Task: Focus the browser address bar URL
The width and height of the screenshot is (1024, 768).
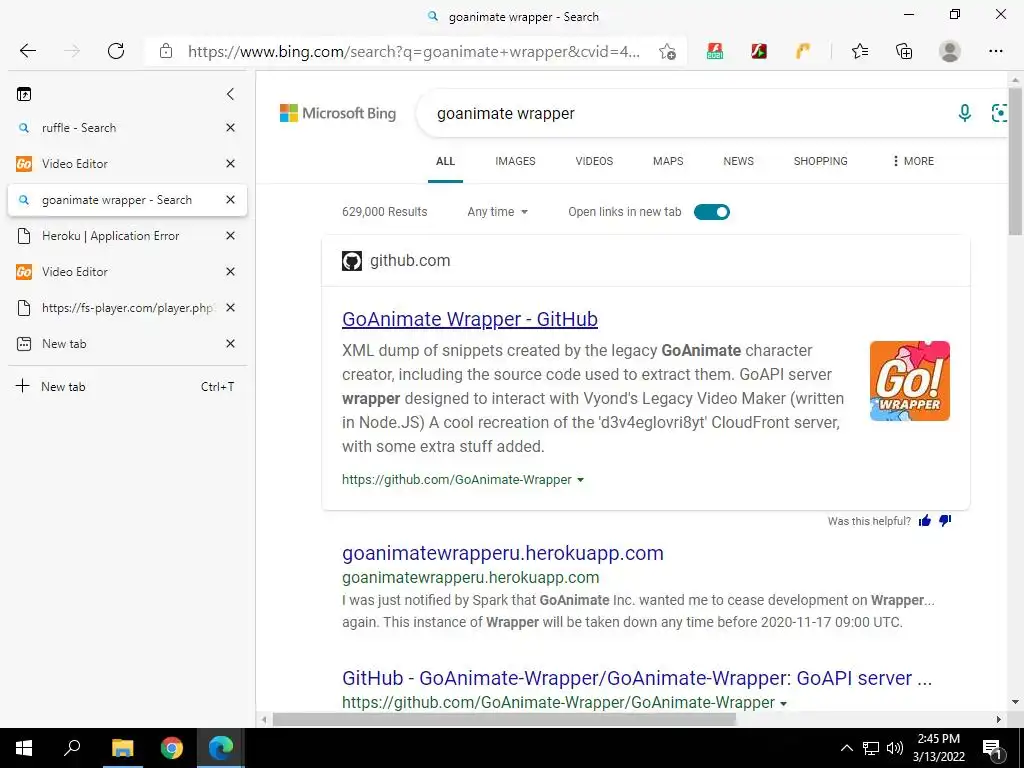Action: point(414,51)
